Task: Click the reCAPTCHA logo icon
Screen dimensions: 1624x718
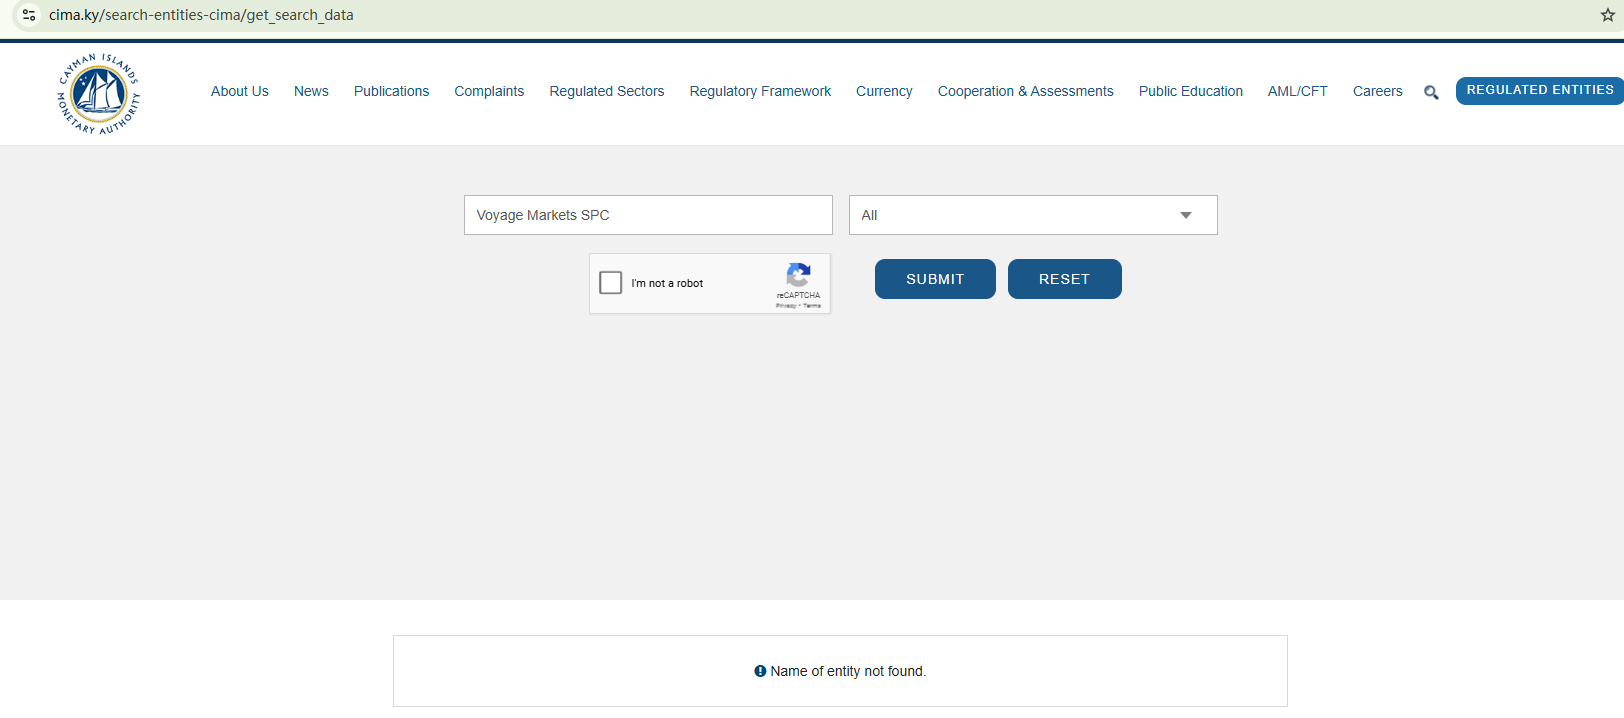Action: point(798,275)
